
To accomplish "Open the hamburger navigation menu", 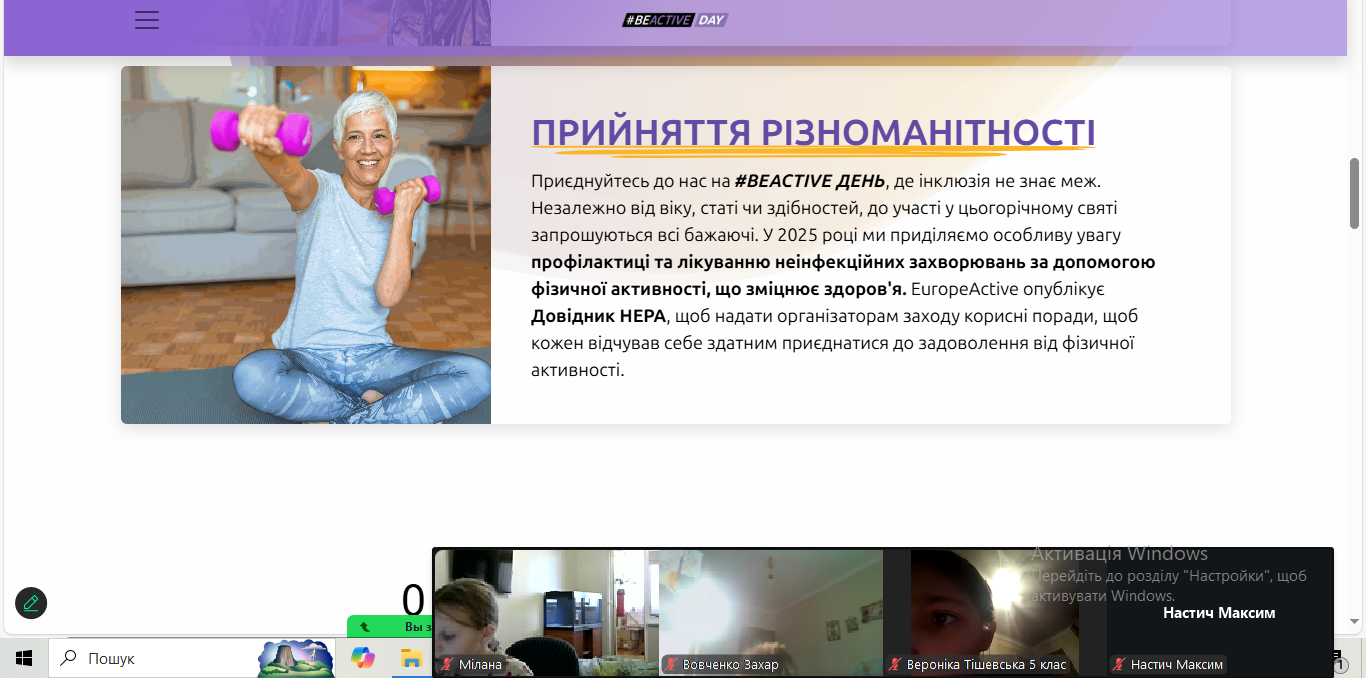I will [147, 20].
